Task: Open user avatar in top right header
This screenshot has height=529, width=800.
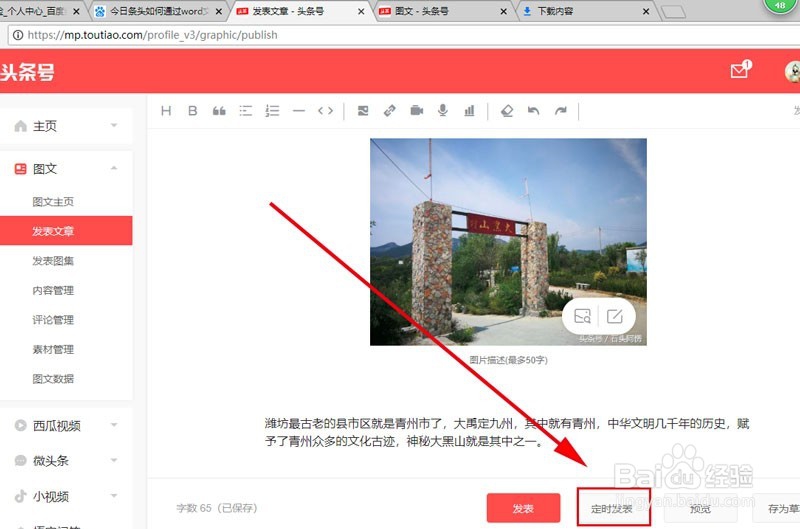Action: point(792,71)
